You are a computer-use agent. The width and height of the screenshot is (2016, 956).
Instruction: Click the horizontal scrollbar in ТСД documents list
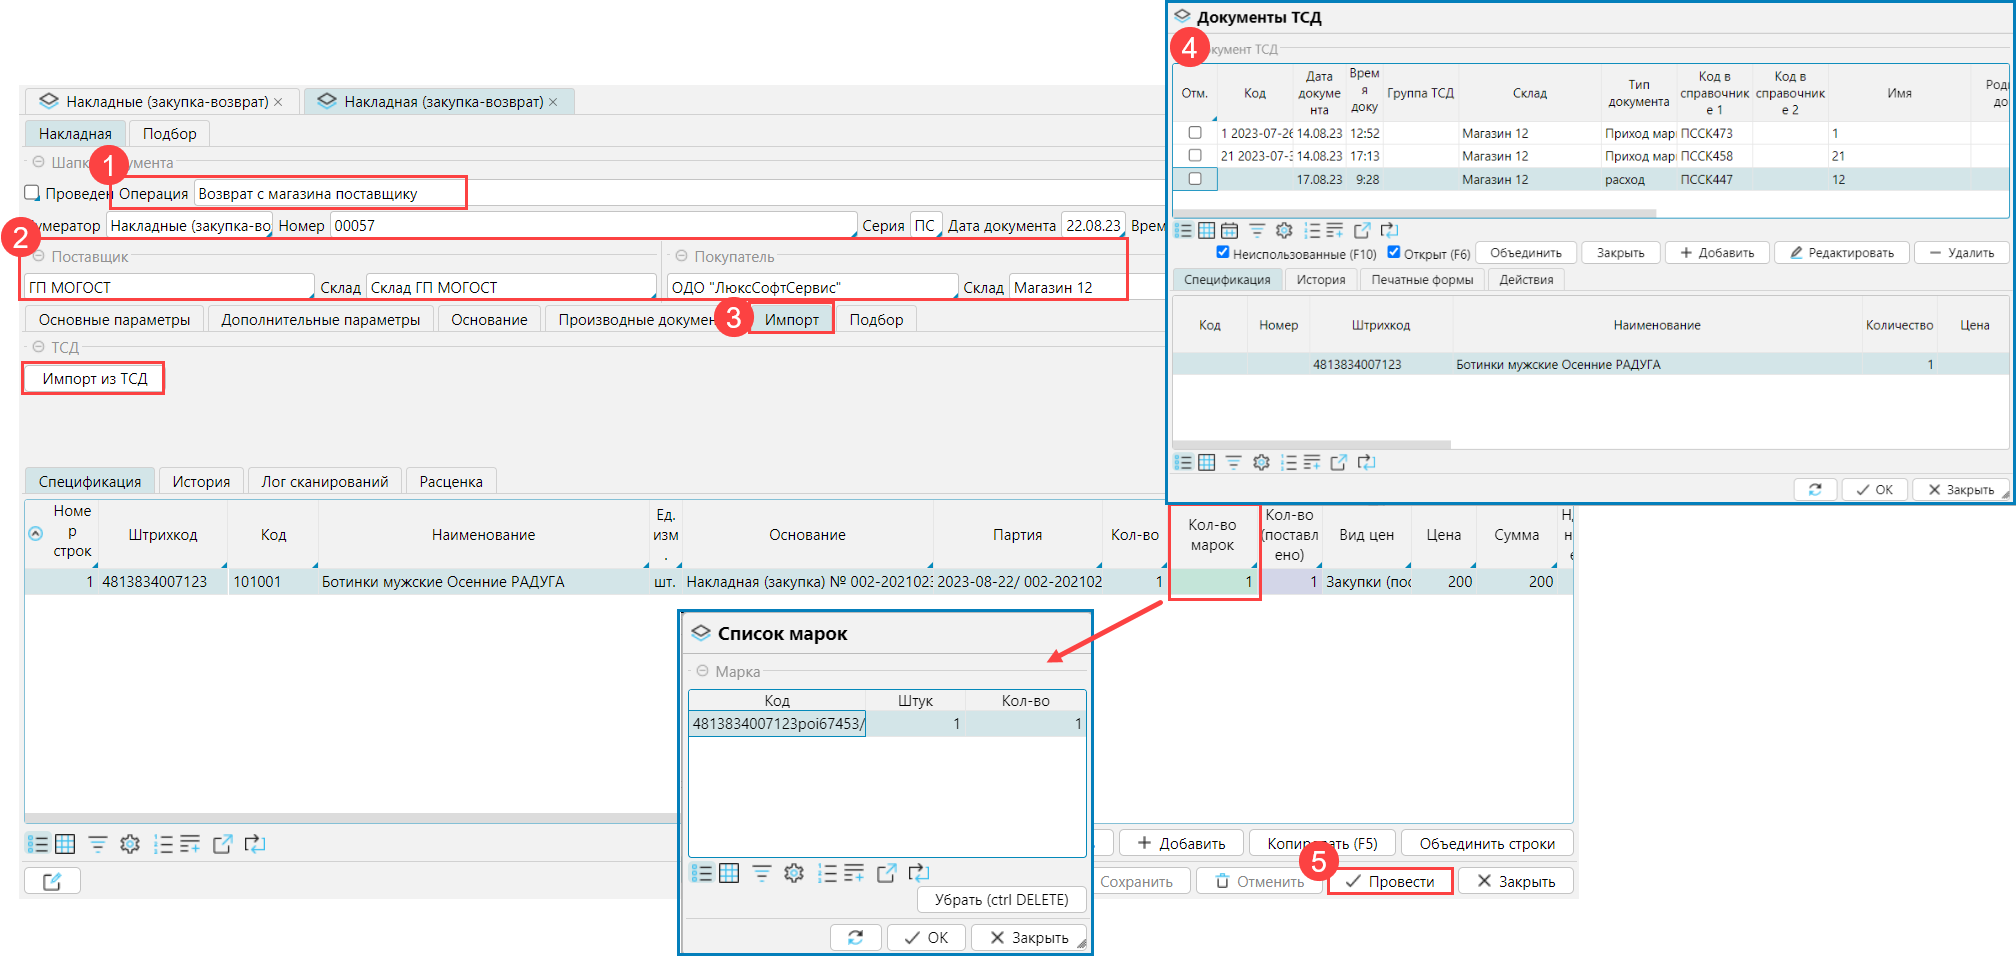(x=1414, y=213)
